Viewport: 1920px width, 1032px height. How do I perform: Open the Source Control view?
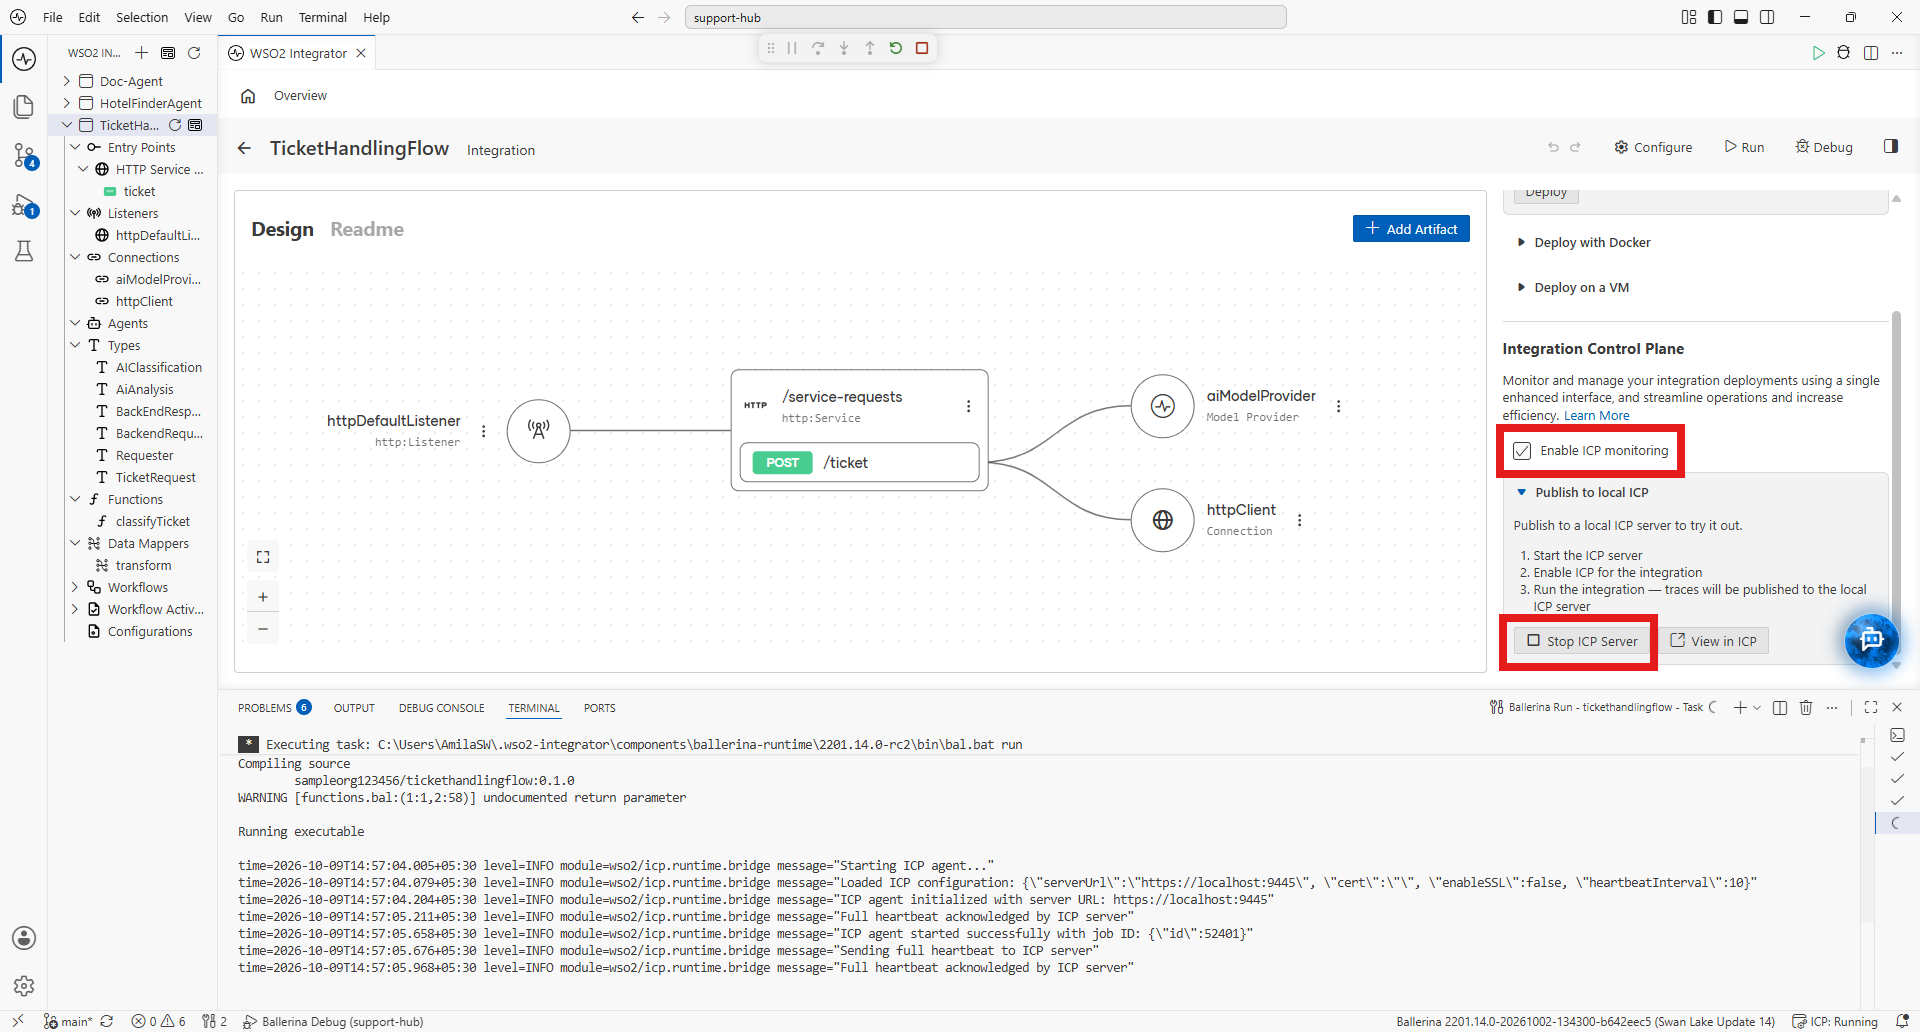(x=24, y=155)
